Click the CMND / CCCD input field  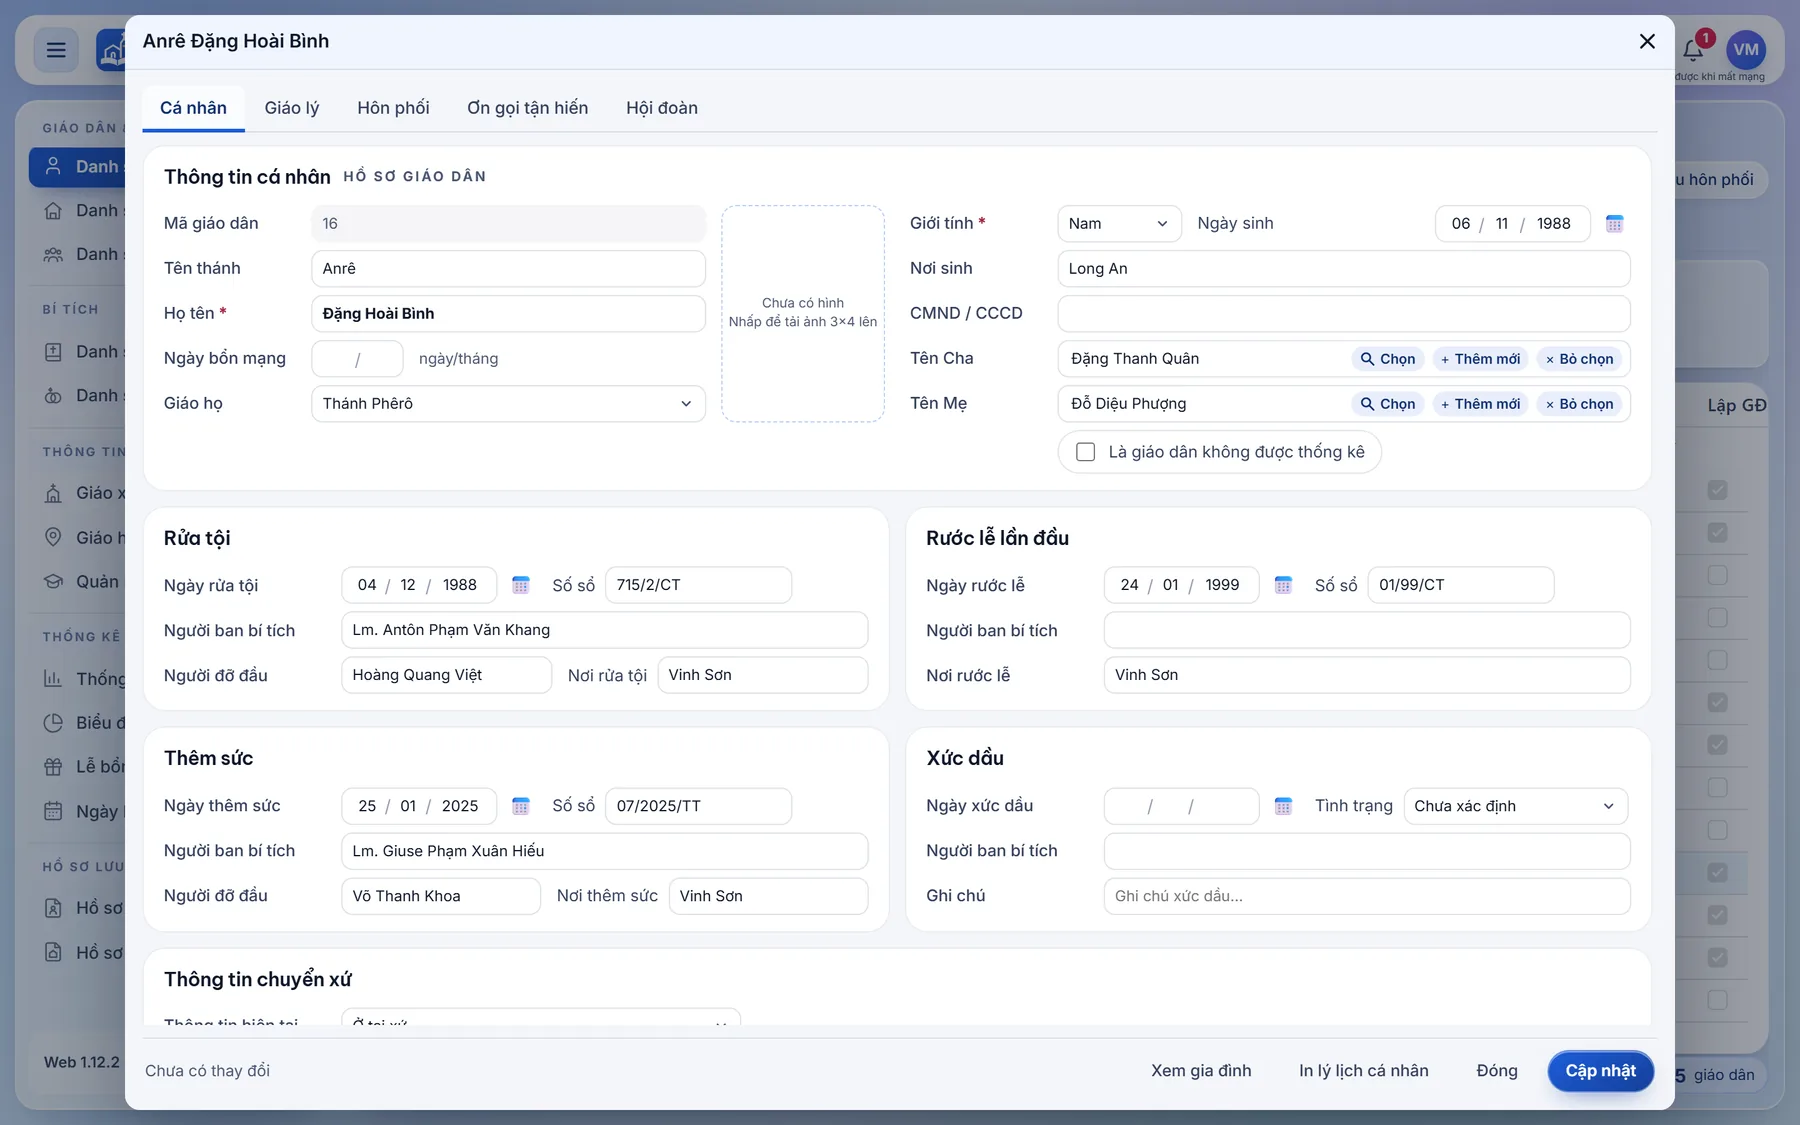tap(1343, 314)
